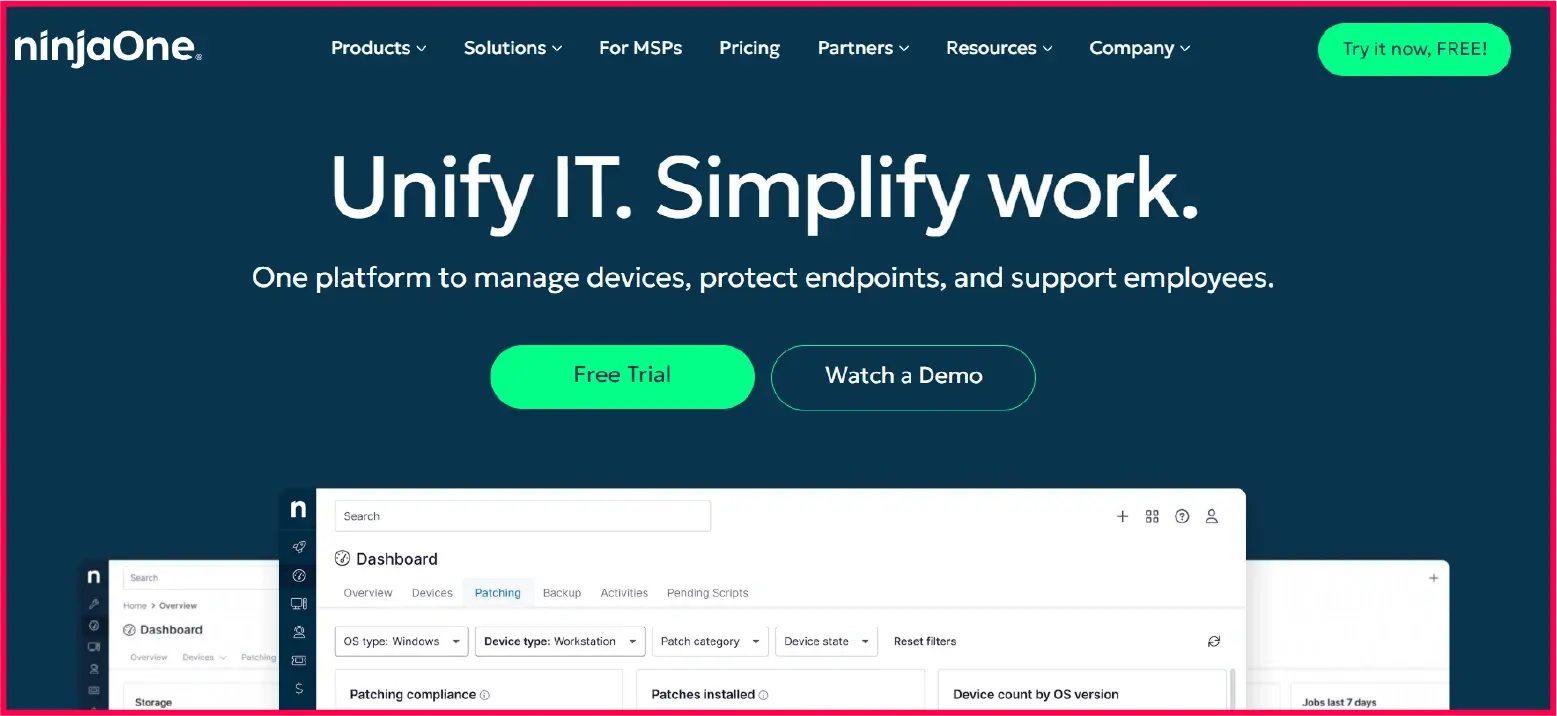Open the user profile icon in front dashboard
Screen dimensions: 1557x716
tap(1211, 516)
